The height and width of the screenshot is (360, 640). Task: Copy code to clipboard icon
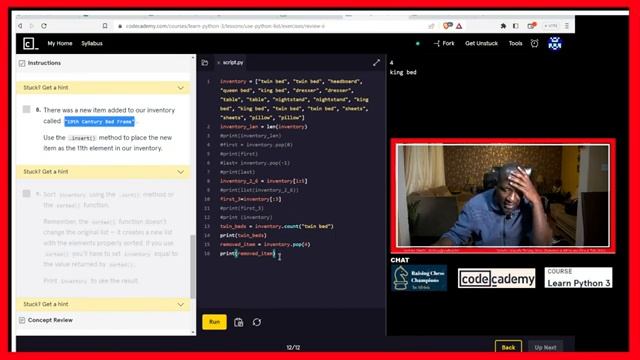[x=239, y=322]
